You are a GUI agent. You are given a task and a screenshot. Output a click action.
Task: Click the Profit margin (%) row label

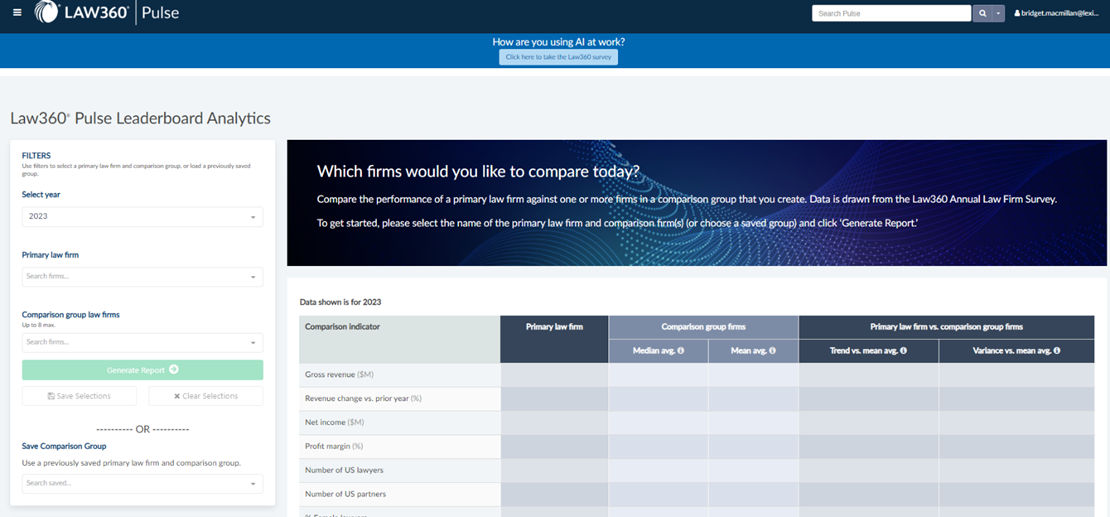pos(333,446)
